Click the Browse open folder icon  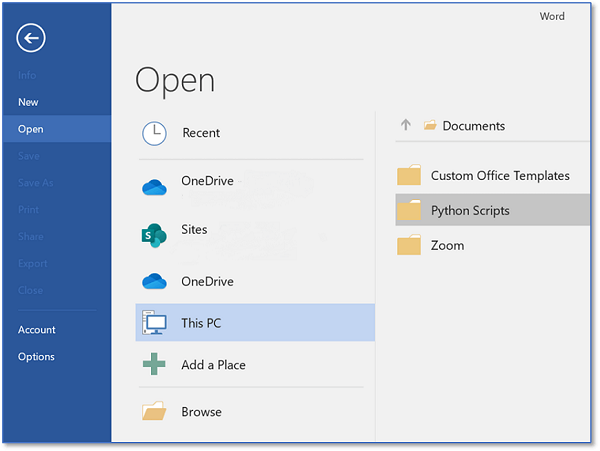point(154,411)
